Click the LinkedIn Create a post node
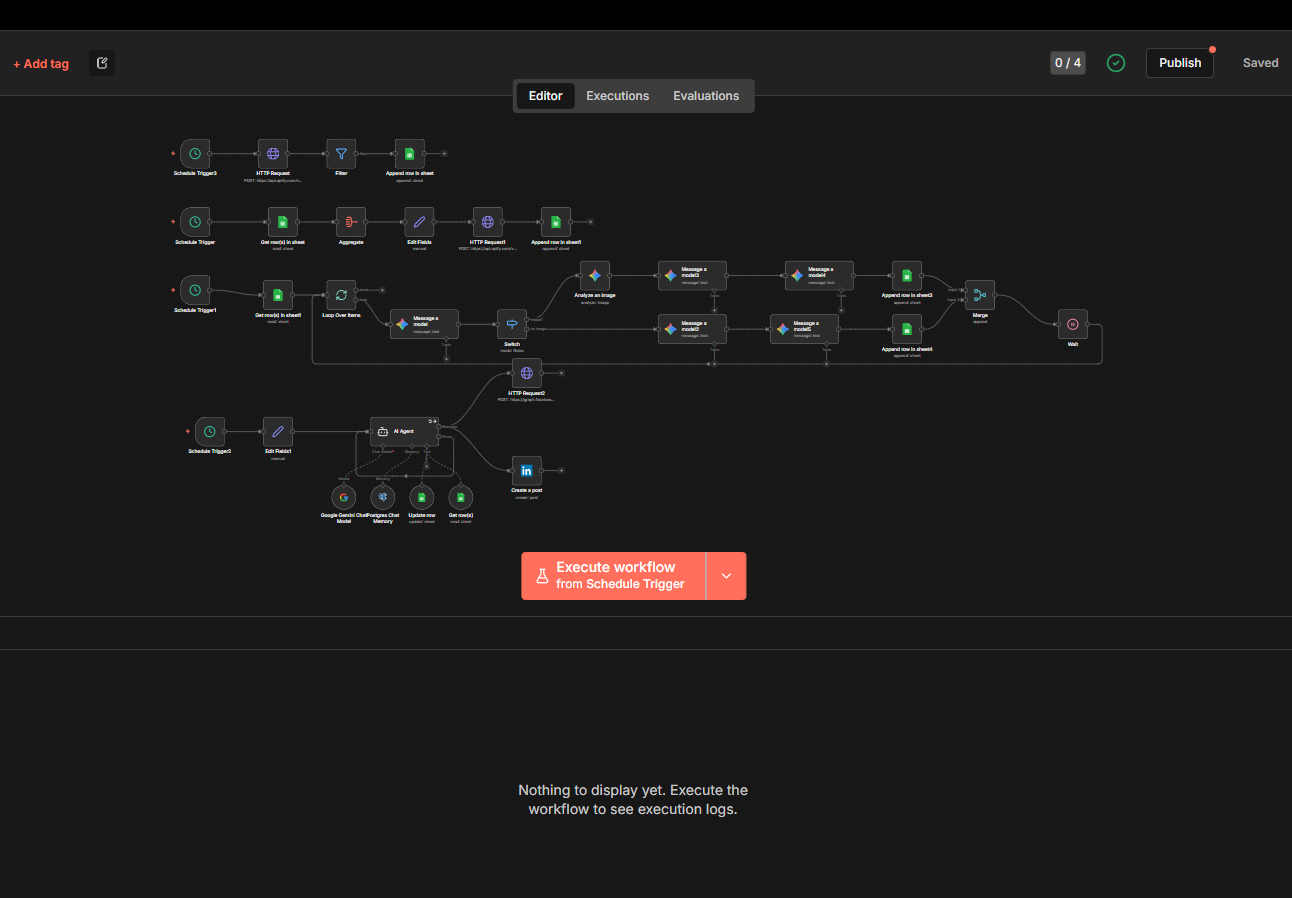The image size is (1292, 898). [x=526, y=471]
